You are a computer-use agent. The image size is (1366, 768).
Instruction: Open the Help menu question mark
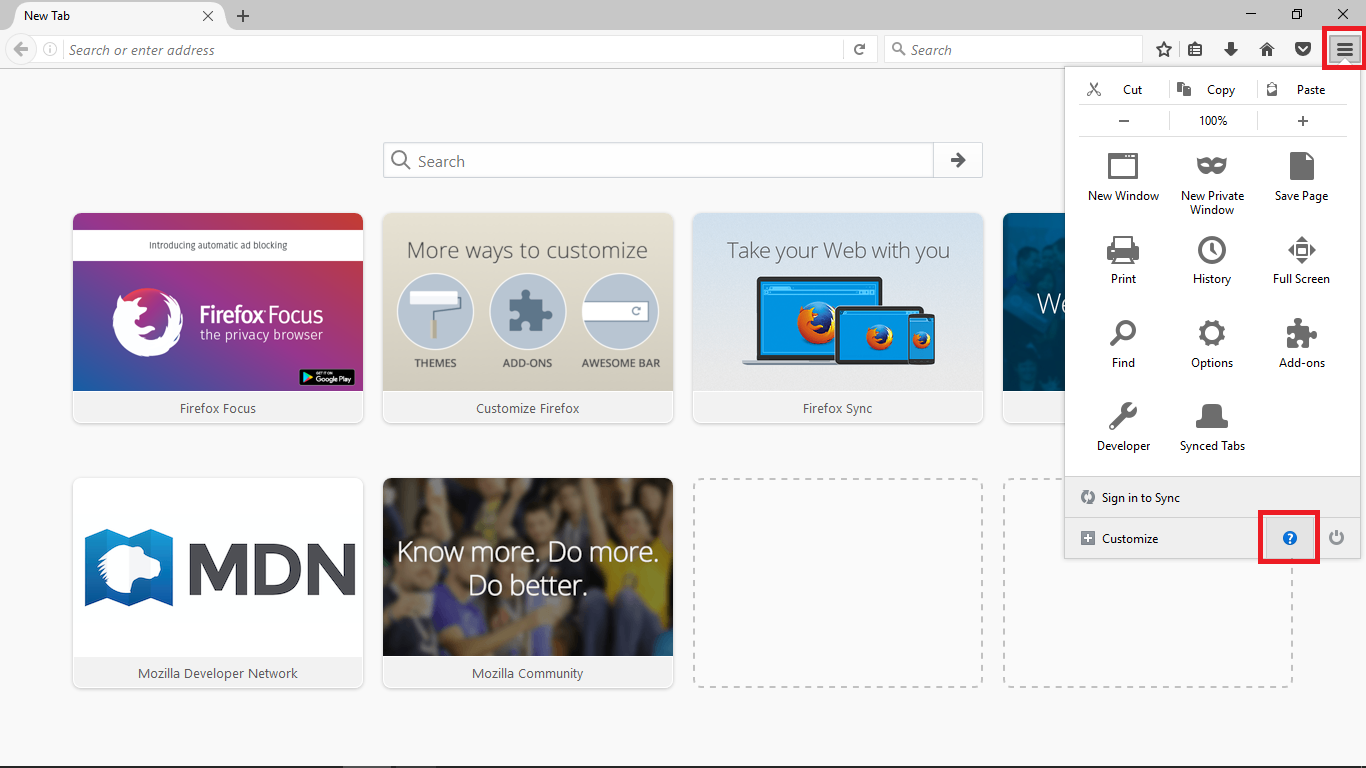coord(1289,538)
